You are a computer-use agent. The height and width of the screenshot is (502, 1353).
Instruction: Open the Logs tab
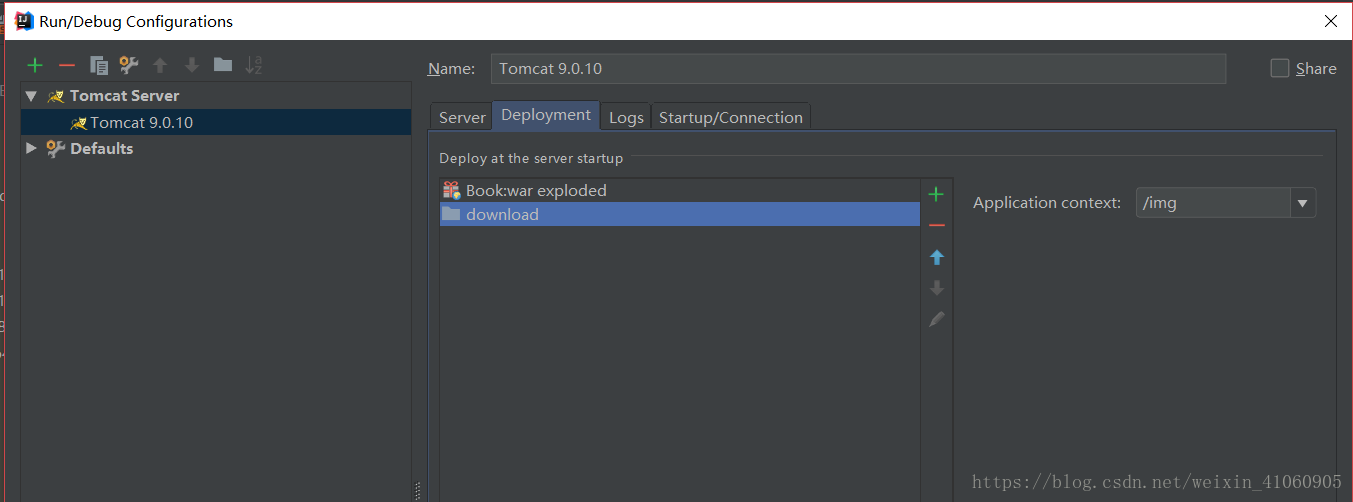626,117
